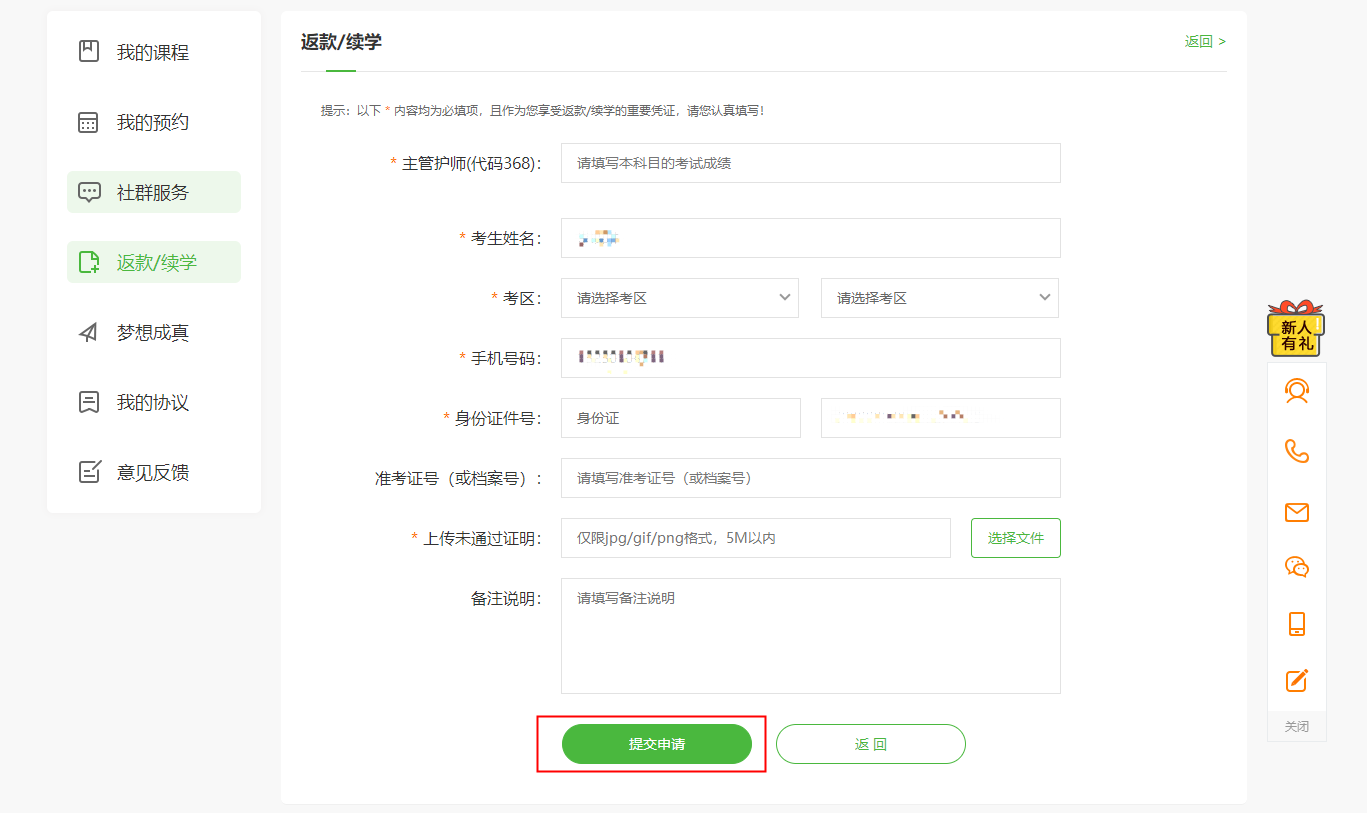The width and height of the screenshot is (1367, 813).
Task: Click the edit feedback pencil icon
Action: pyautogui.click(x=1296, y=681)
